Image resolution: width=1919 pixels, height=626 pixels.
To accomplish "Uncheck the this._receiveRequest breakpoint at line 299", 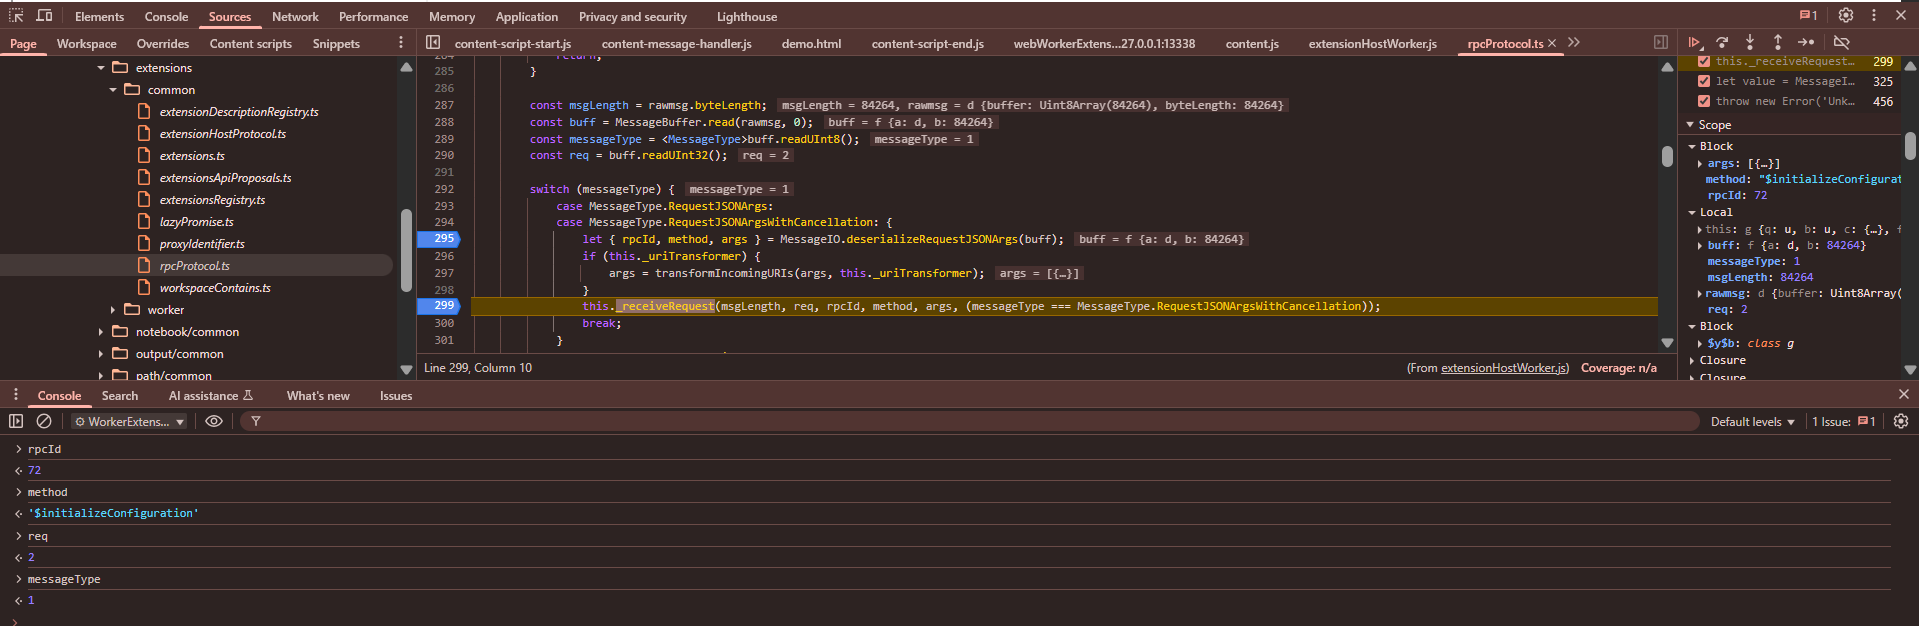I will click(1704, 61).
